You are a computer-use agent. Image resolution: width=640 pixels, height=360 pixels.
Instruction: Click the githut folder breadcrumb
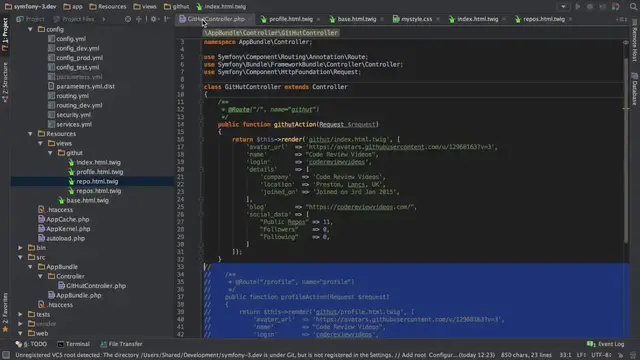pyautogui.click(x=177, y=7)
